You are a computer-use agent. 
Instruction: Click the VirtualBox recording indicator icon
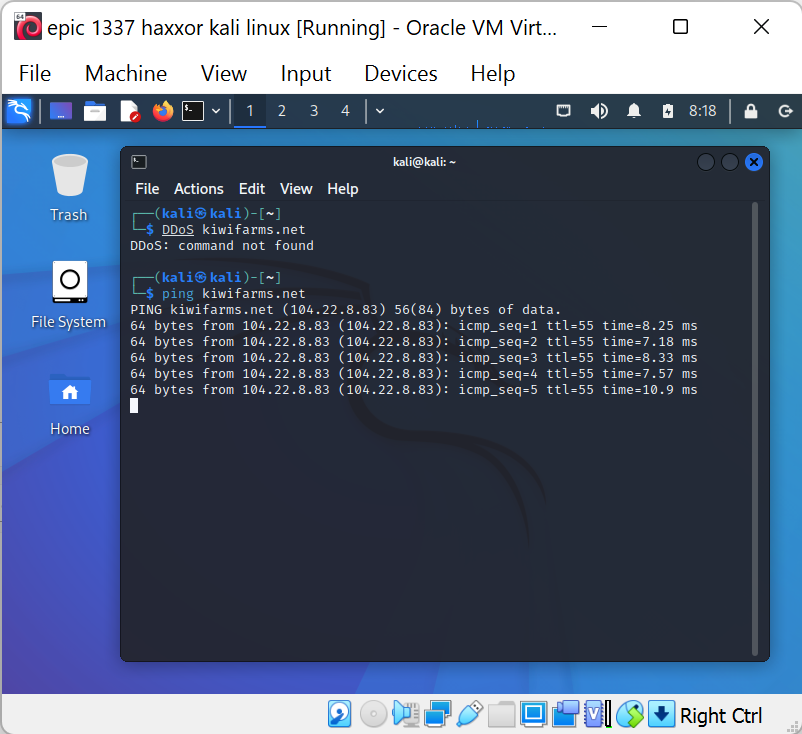pyautogui.click(x=565, y=714)
